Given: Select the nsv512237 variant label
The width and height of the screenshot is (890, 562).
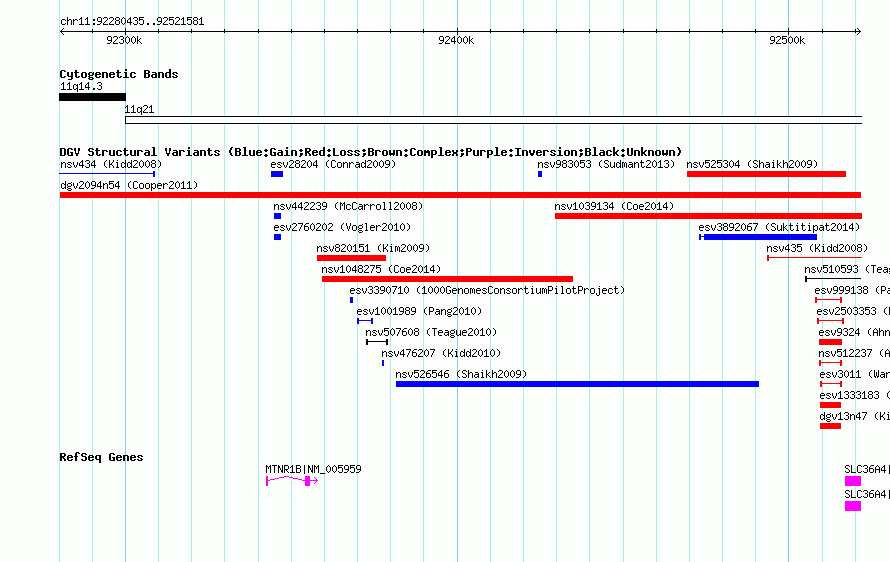Looking at the screenshot, I should (854, 353).
